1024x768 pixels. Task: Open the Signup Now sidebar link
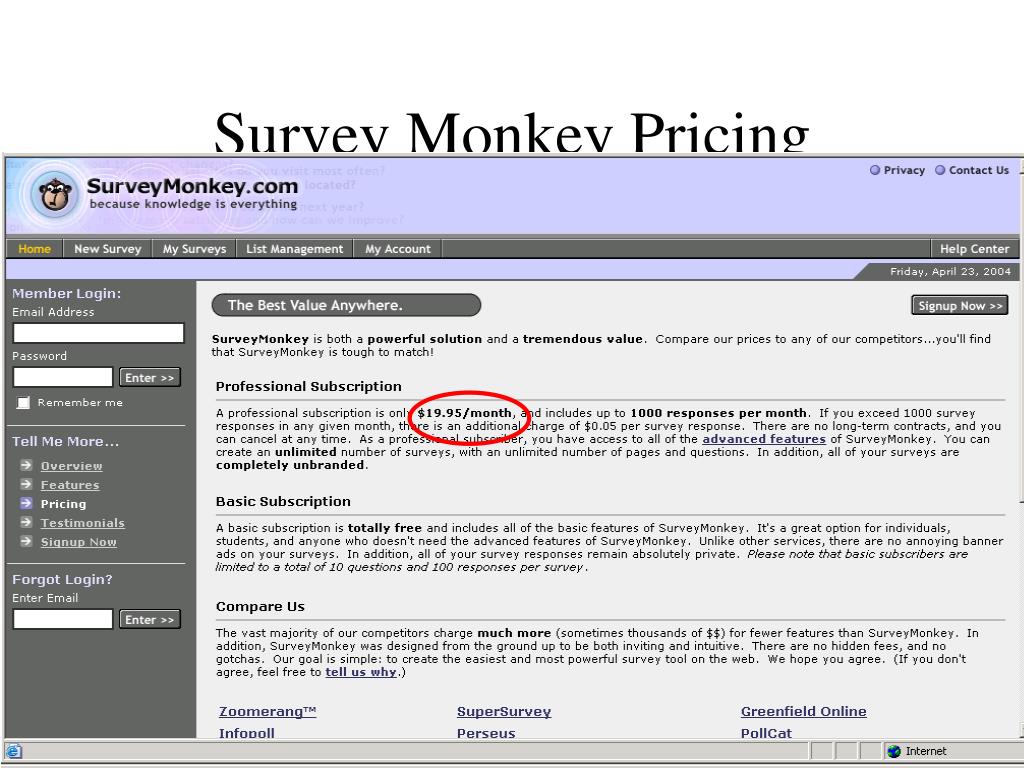point(78,541)
